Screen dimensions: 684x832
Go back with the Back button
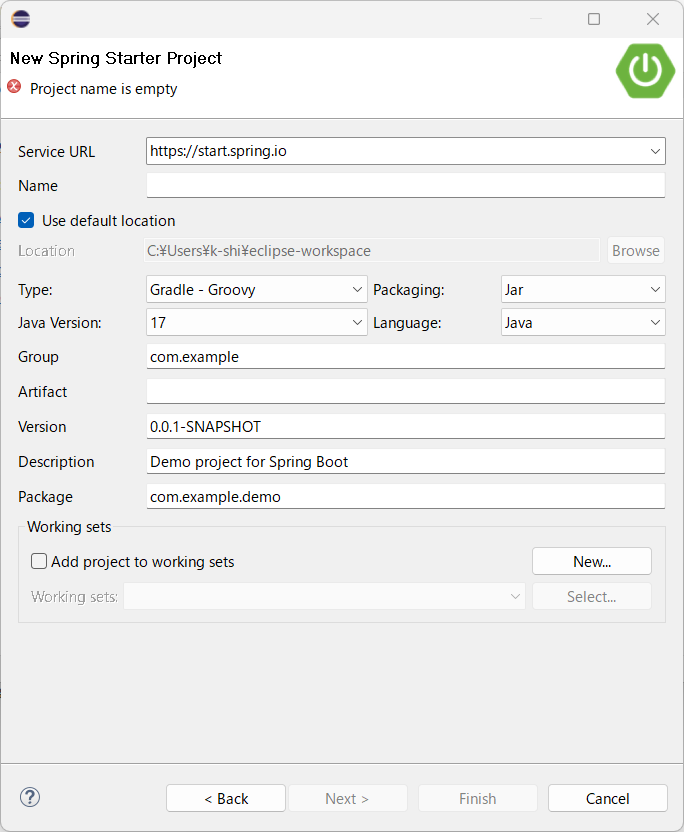(x=225, y=798)
